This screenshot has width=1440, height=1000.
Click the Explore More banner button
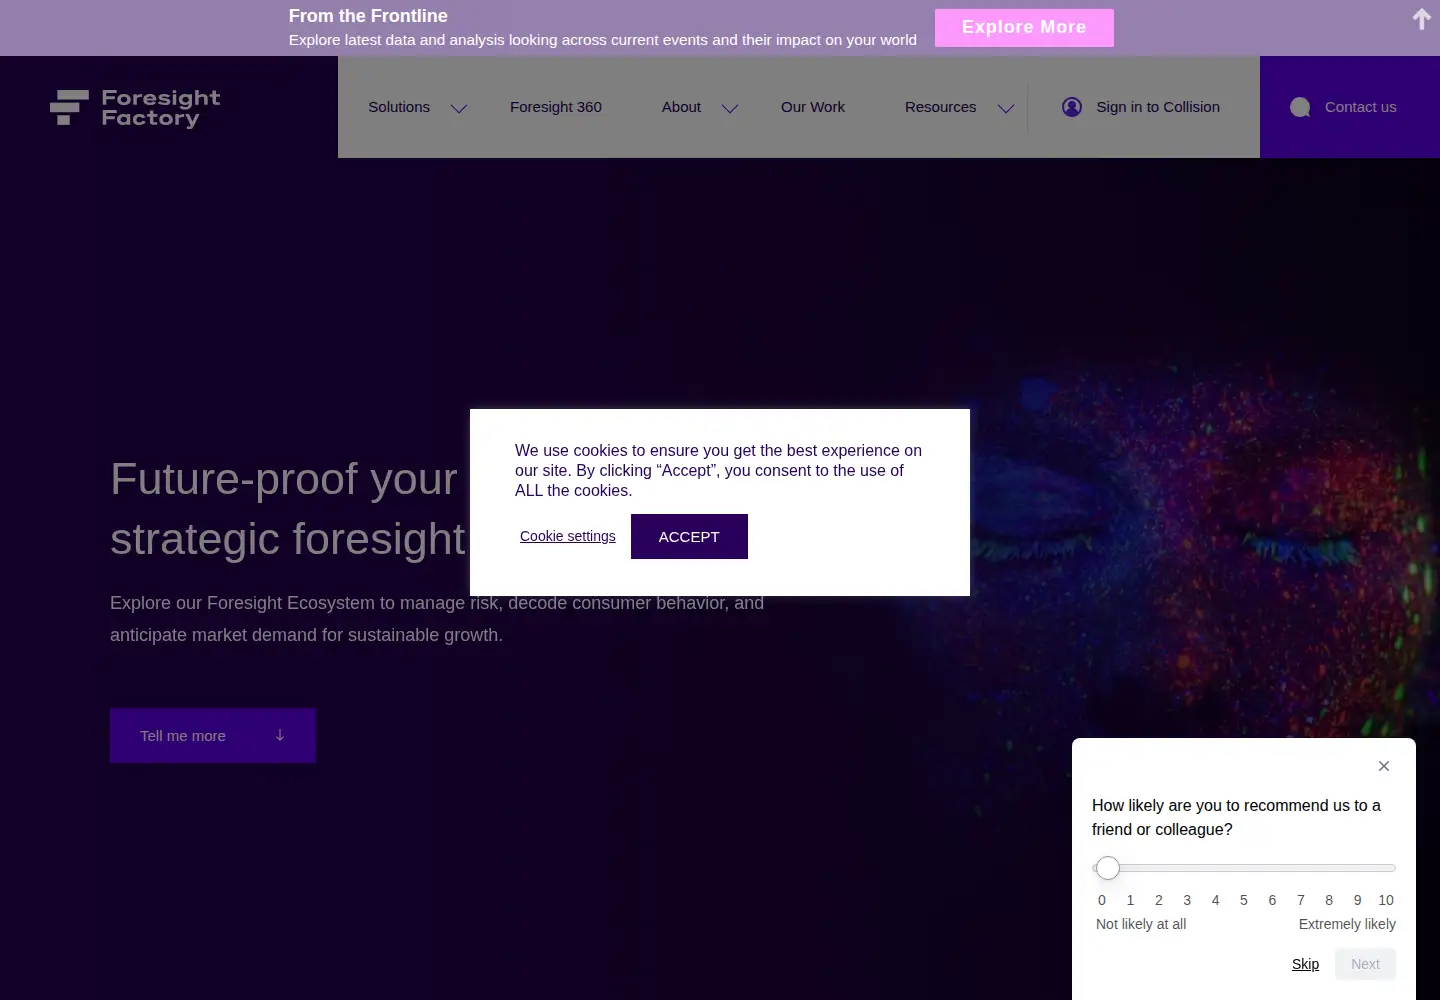pyautogui.click(x=1024, y=28)
